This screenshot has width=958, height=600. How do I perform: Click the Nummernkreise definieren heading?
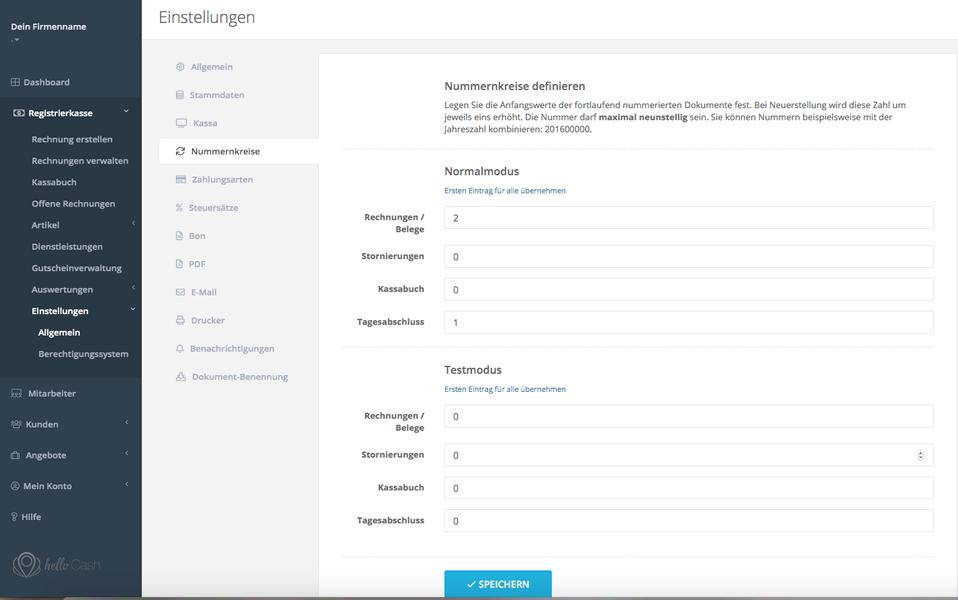point(514,86)
